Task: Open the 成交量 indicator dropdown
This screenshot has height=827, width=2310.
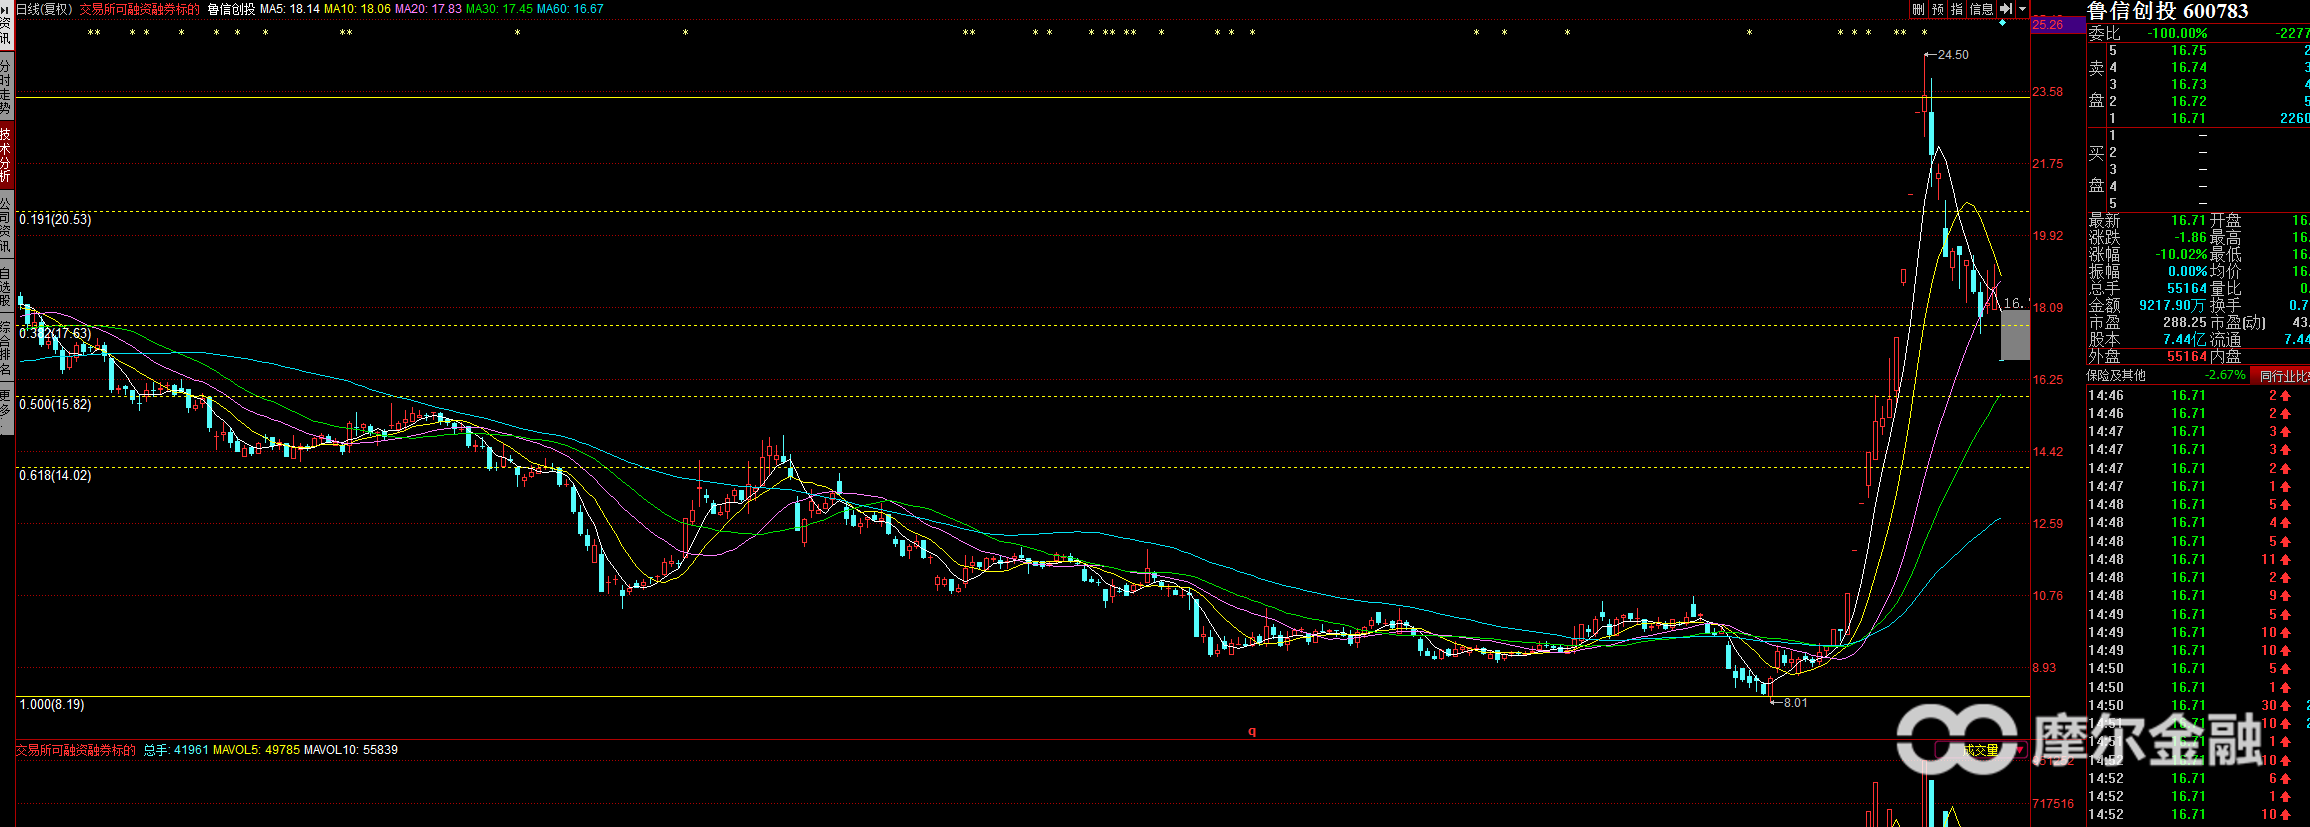Action: click(1980, 749)
